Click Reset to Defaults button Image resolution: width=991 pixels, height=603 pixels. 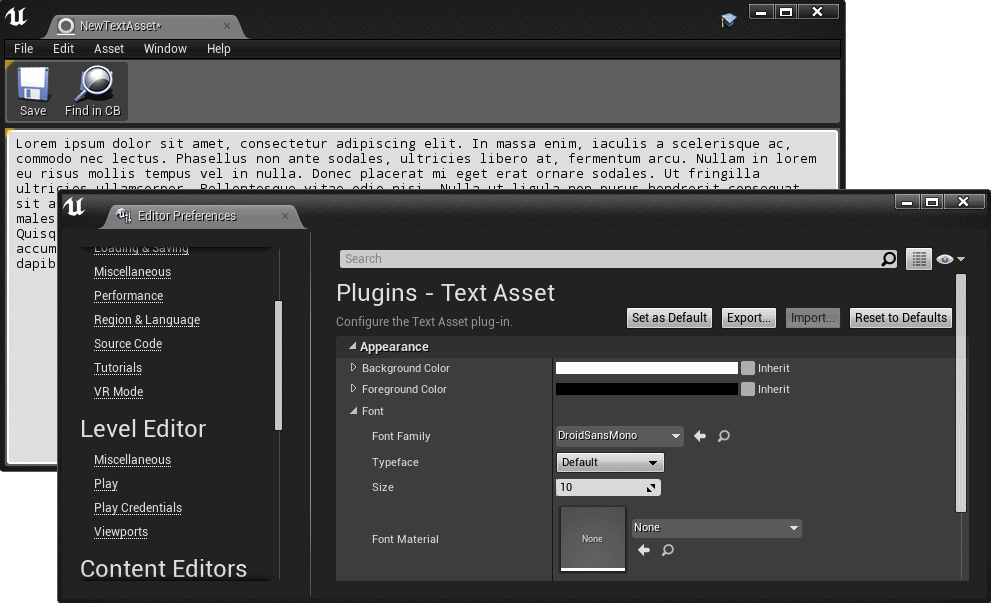(x=901, y=318)
